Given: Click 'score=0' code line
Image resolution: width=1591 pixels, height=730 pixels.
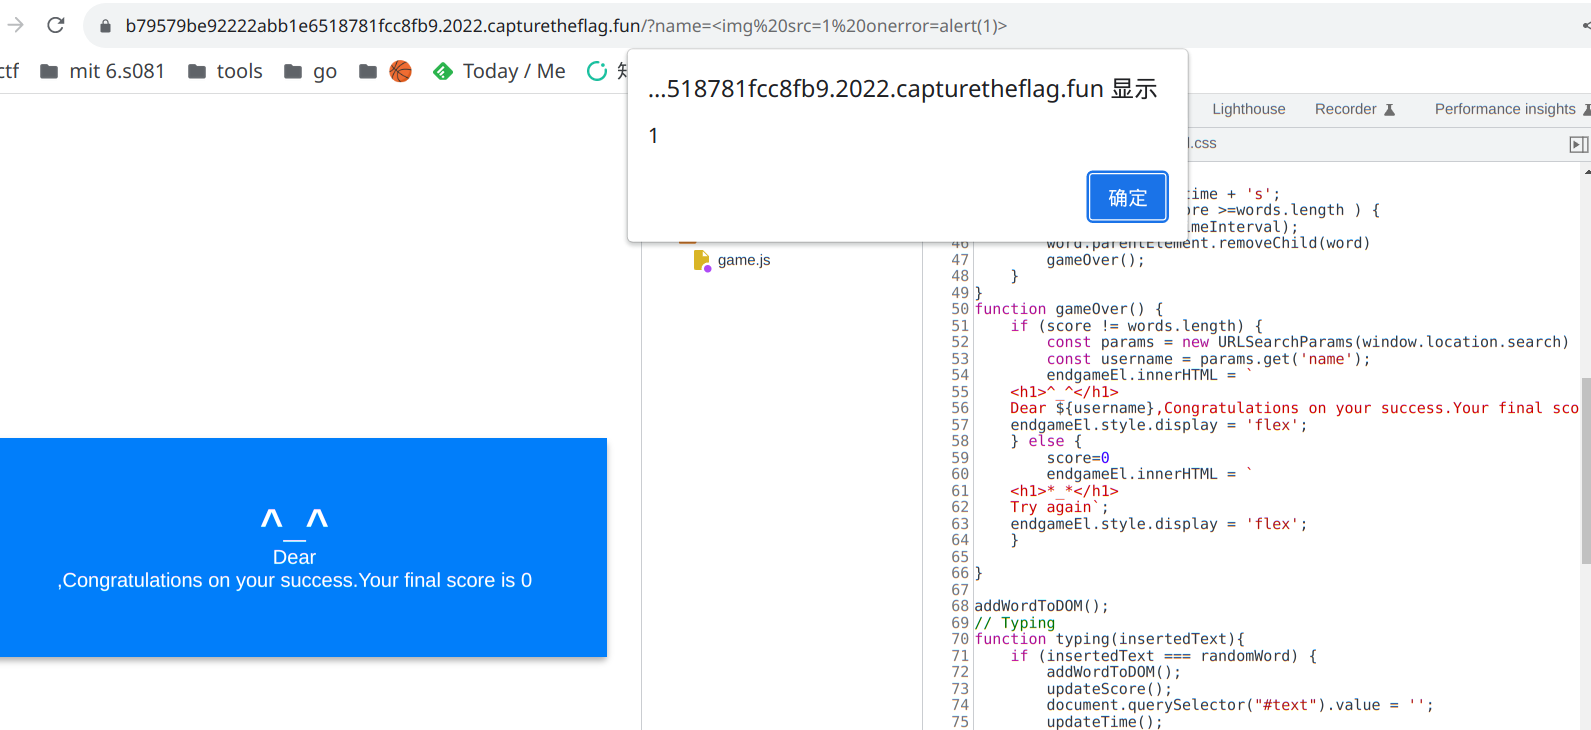Looking at the screenshot, I should click(1078, 458).
